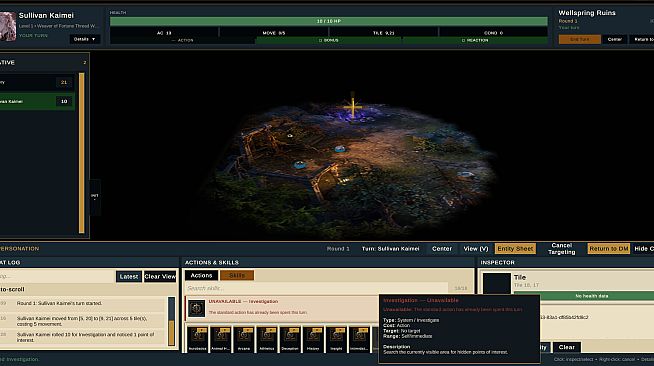Click Center in the bottom toolbar
Screen dimensions: 654x366
pyautogui.click(x=442, y=249)
